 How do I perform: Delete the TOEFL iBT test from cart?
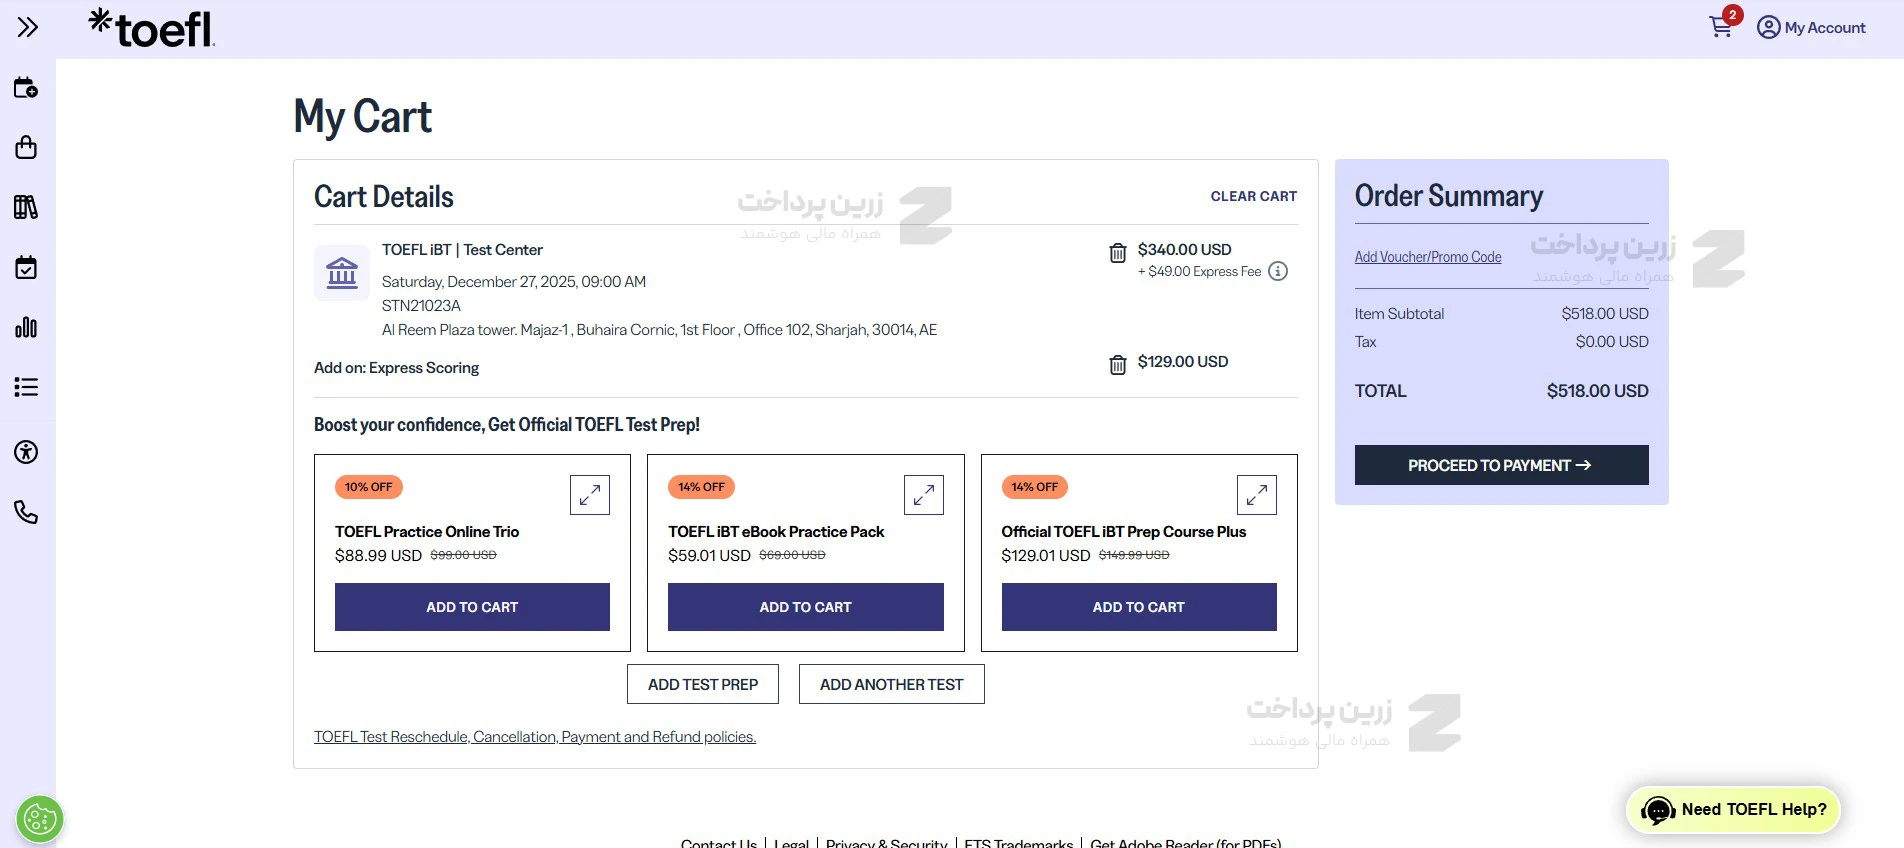click(1118, 252)
